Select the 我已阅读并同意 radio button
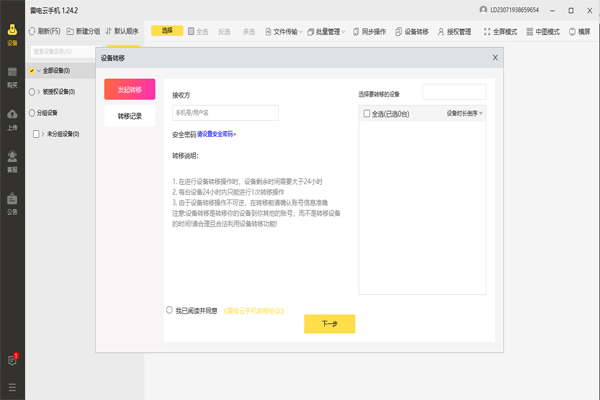Viewport: 600px width, 400px height. [169, 311]
